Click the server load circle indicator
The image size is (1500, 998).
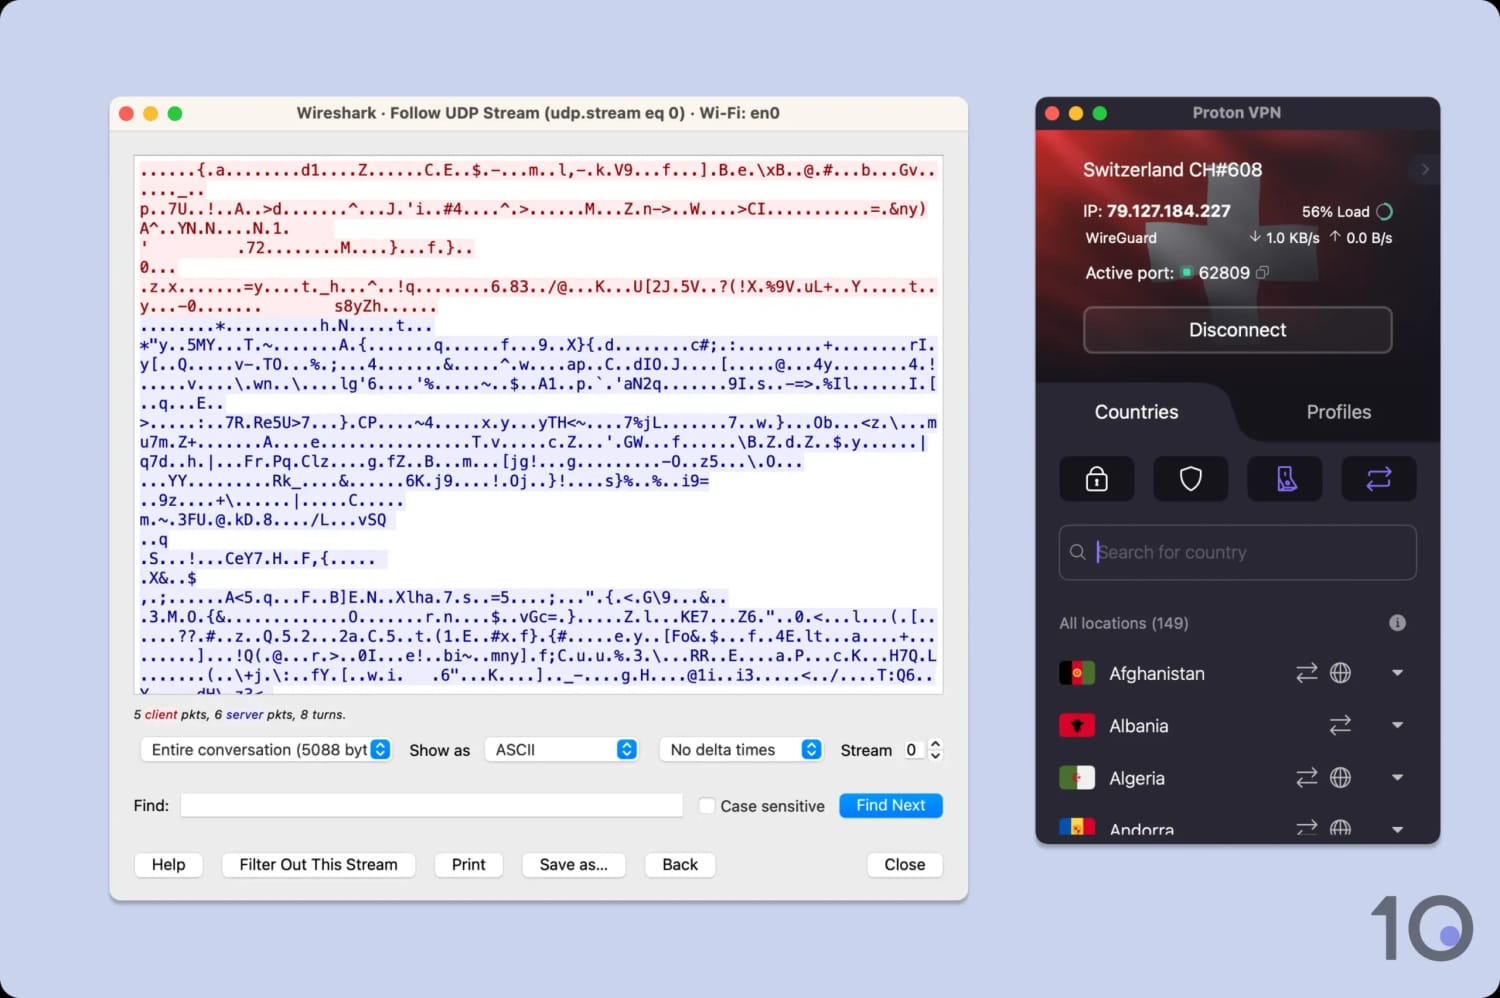1385,211
